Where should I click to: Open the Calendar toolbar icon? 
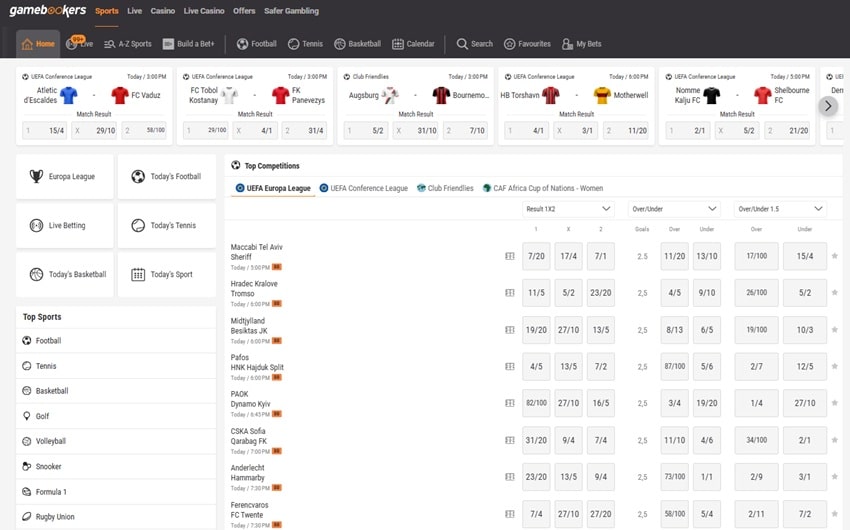point(413,44)
